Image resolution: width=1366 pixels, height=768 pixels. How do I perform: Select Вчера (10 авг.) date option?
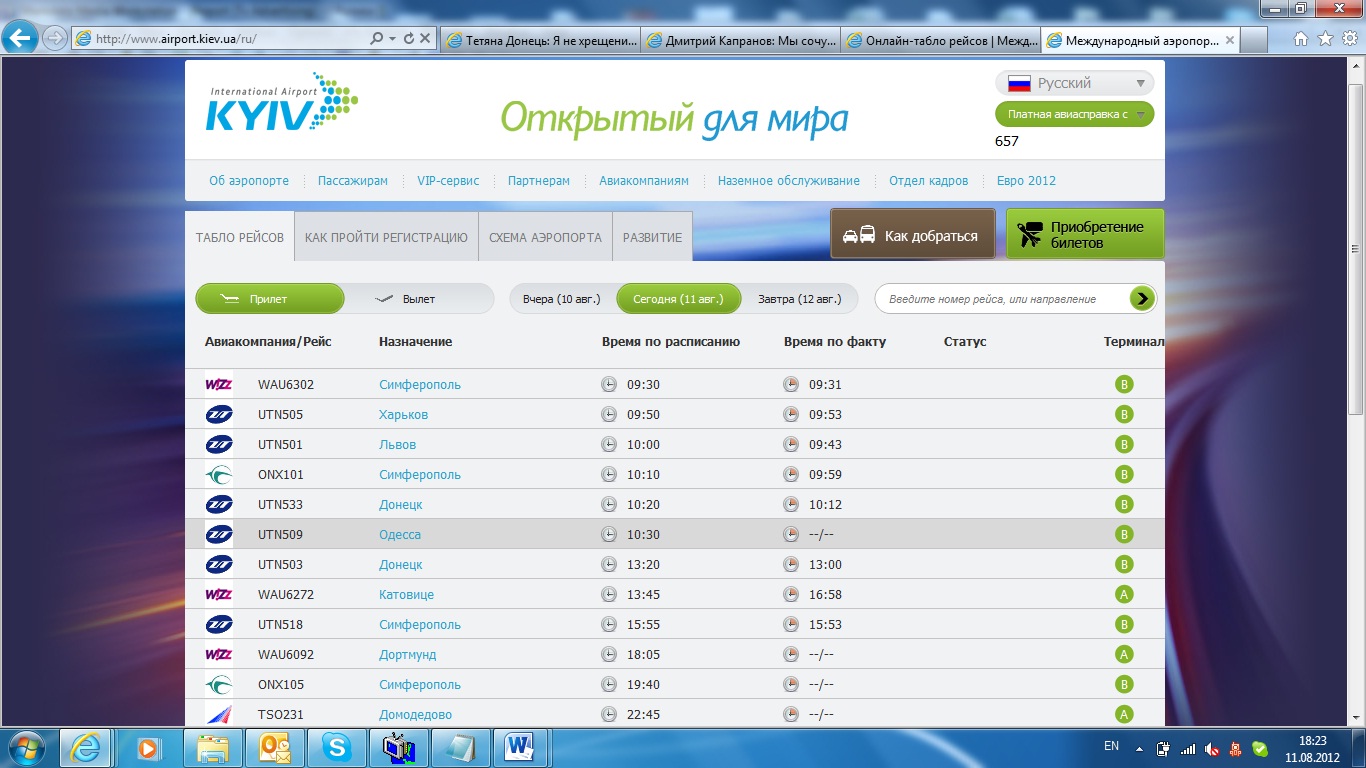tap(561, 299)
